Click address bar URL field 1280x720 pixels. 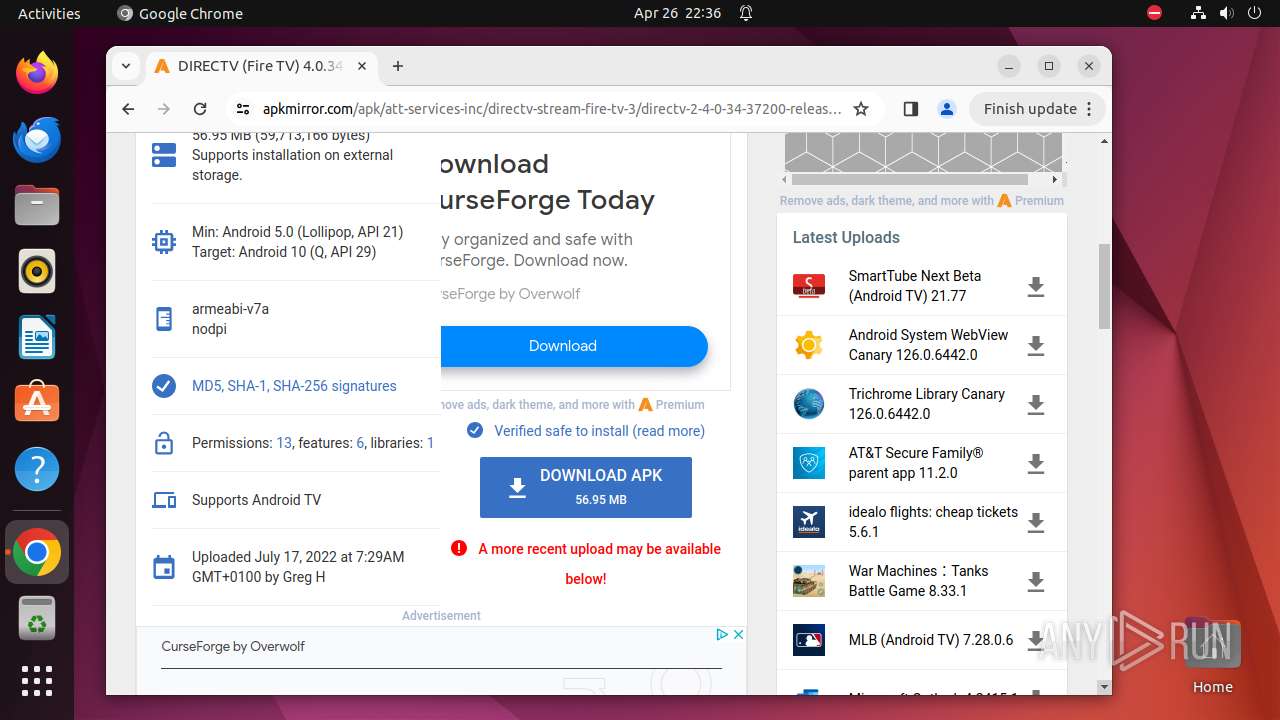pyautogui.click(x=552, y=109)
